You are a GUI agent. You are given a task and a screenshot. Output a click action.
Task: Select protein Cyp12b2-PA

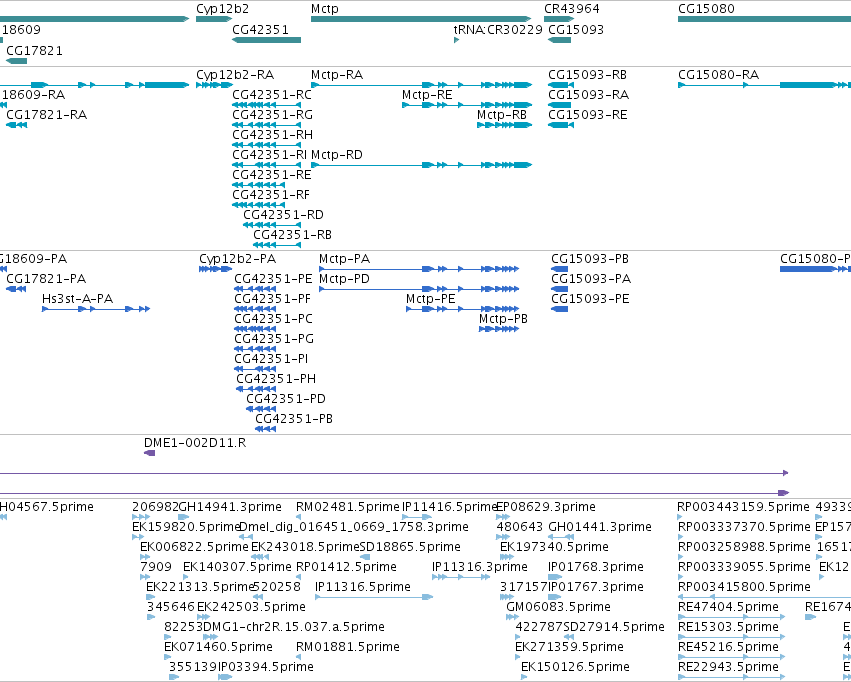click(x=237, y=259)
